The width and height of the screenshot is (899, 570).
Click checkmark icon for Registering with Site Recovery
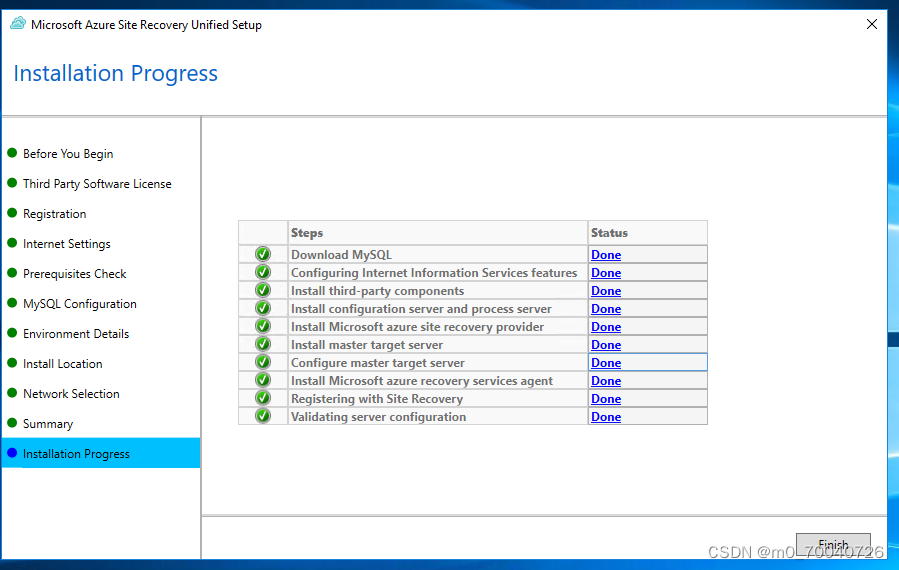(263, 398)
